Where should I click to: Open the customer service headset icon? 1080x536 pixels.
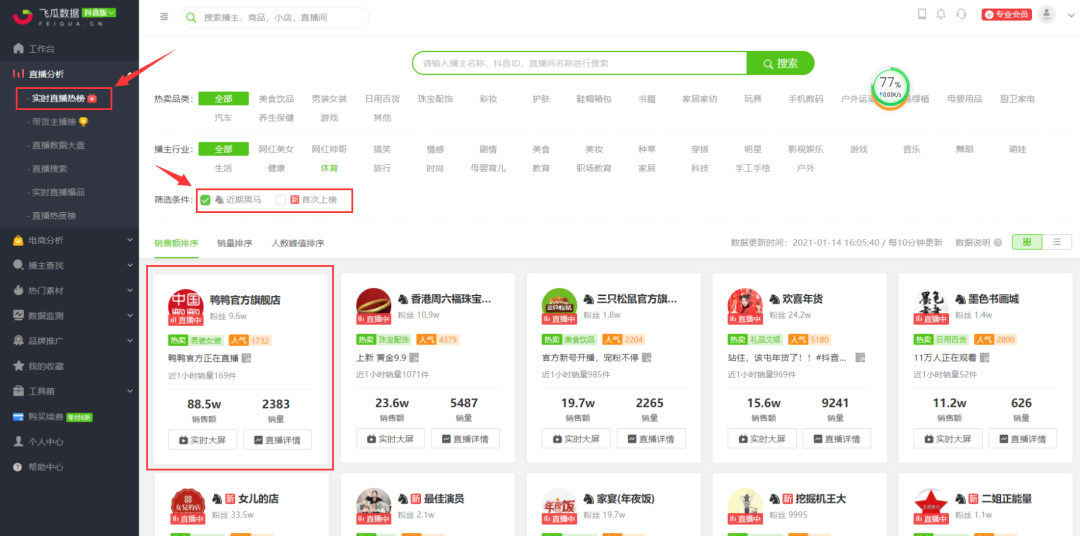pyautogui.click(x=962, y=14)
